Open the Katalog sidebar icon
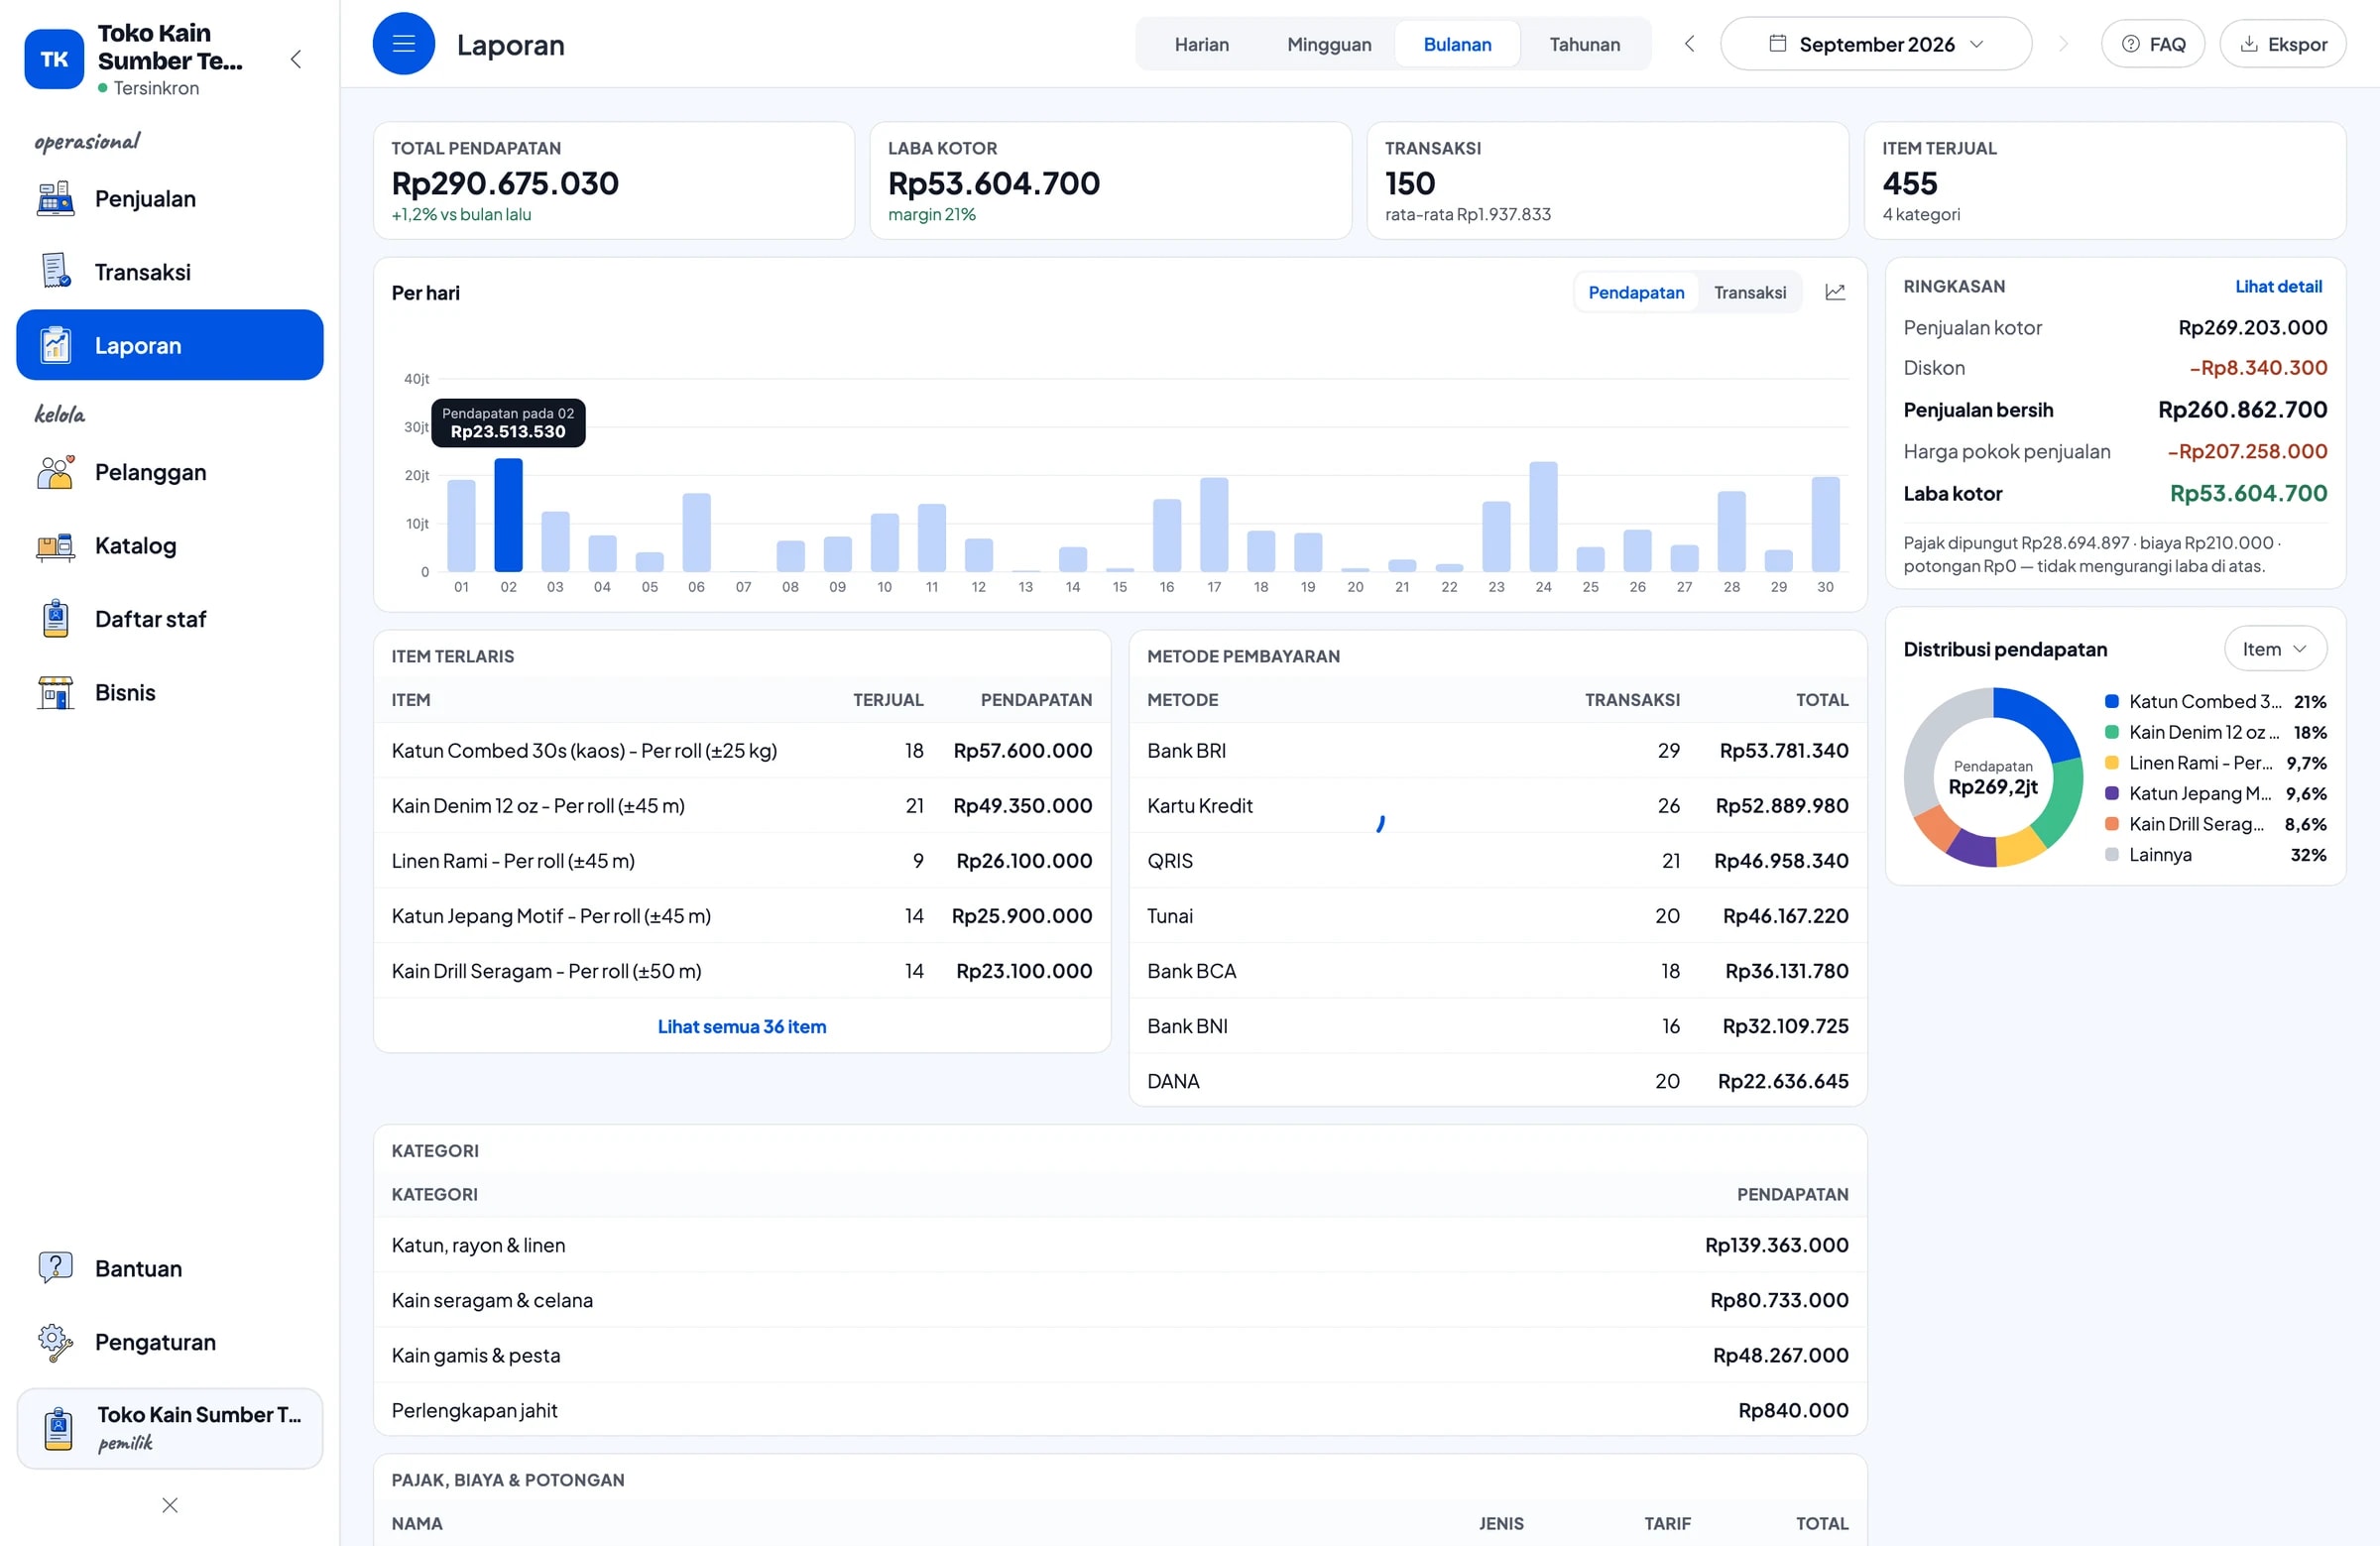The width and height of the screenshot is (2380, 1546). [55, 546]
